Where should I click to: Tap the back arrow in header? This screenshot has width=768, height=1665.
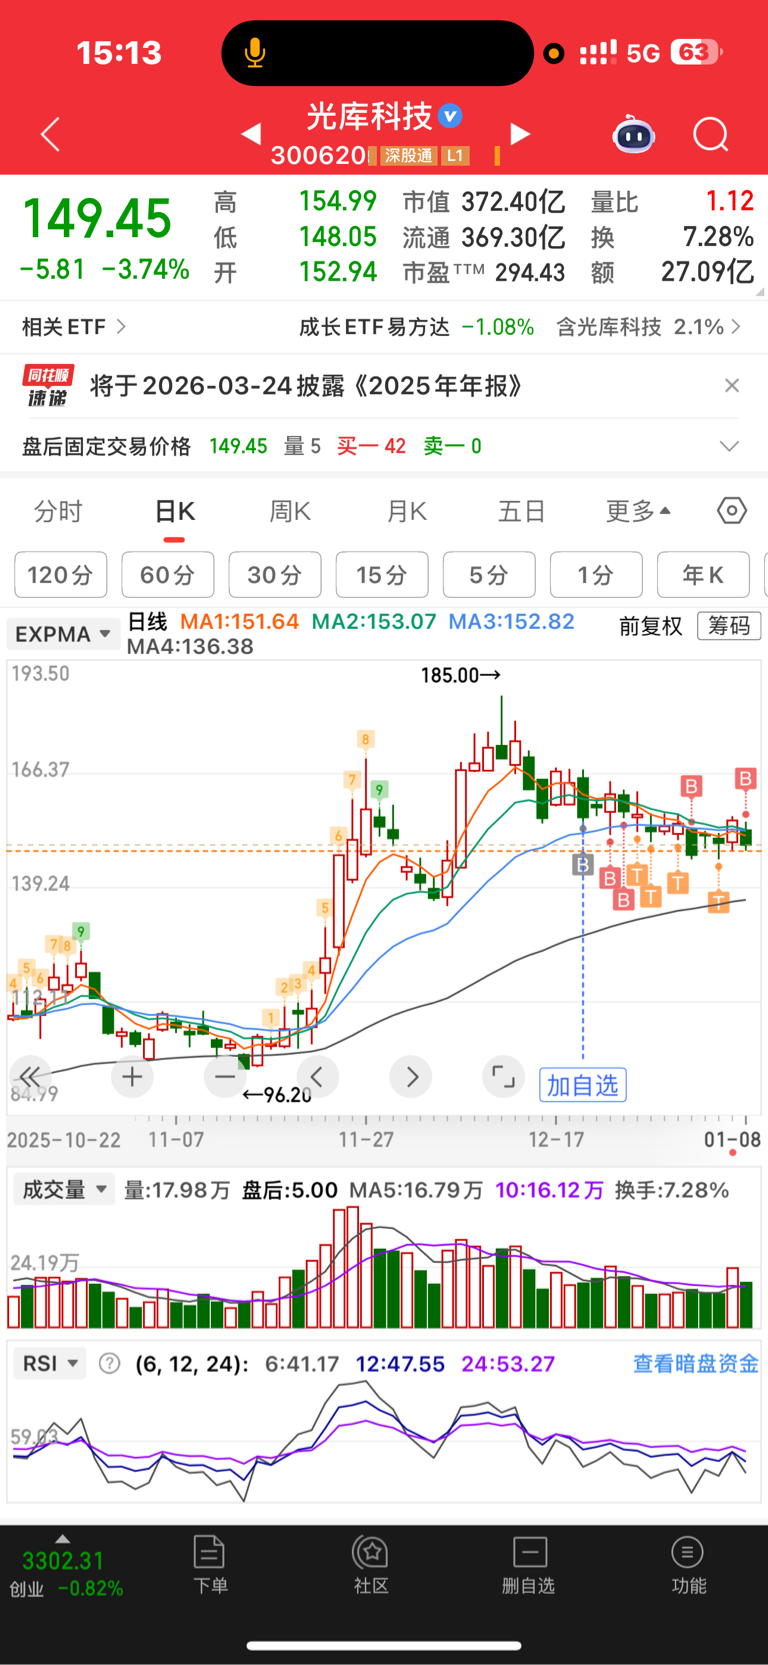pos(51,134)
